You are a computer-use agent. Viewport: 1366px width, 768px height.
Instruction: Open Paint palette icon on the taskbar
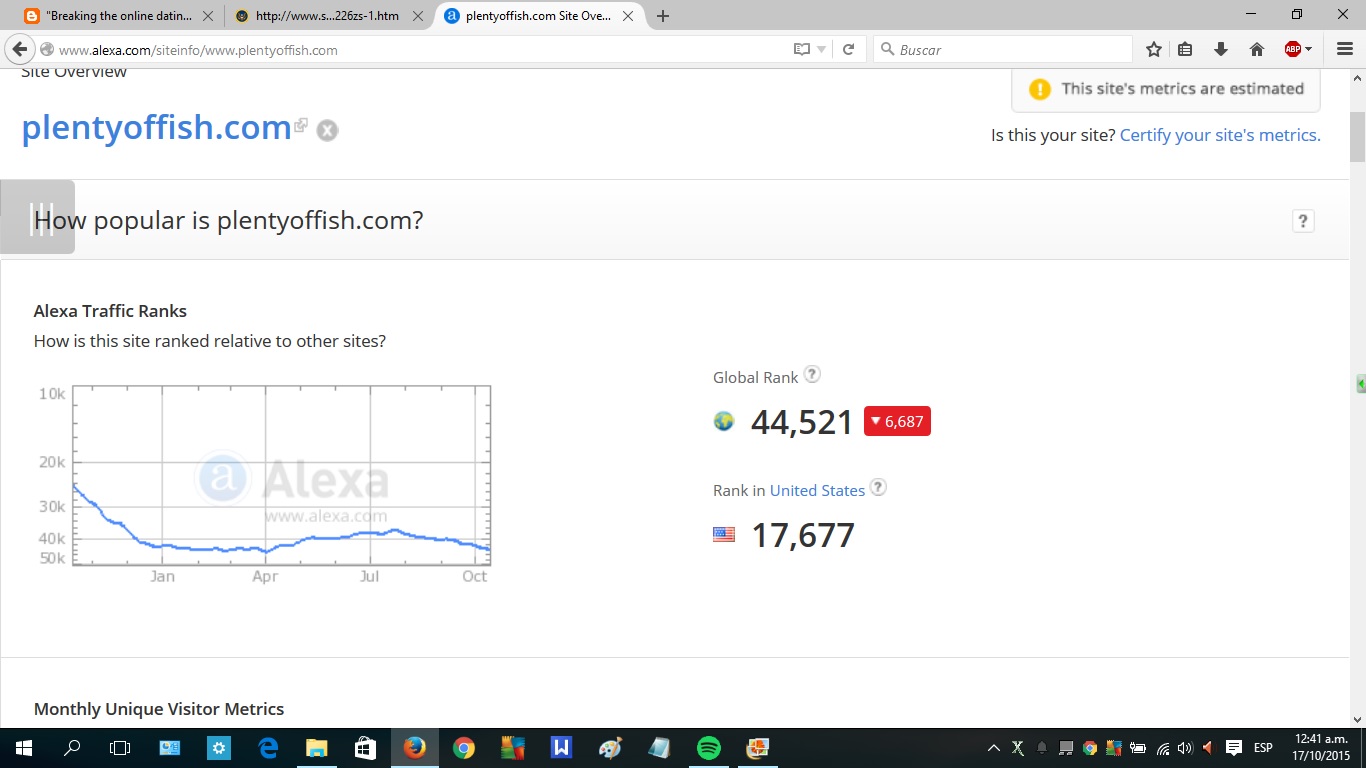610,747
